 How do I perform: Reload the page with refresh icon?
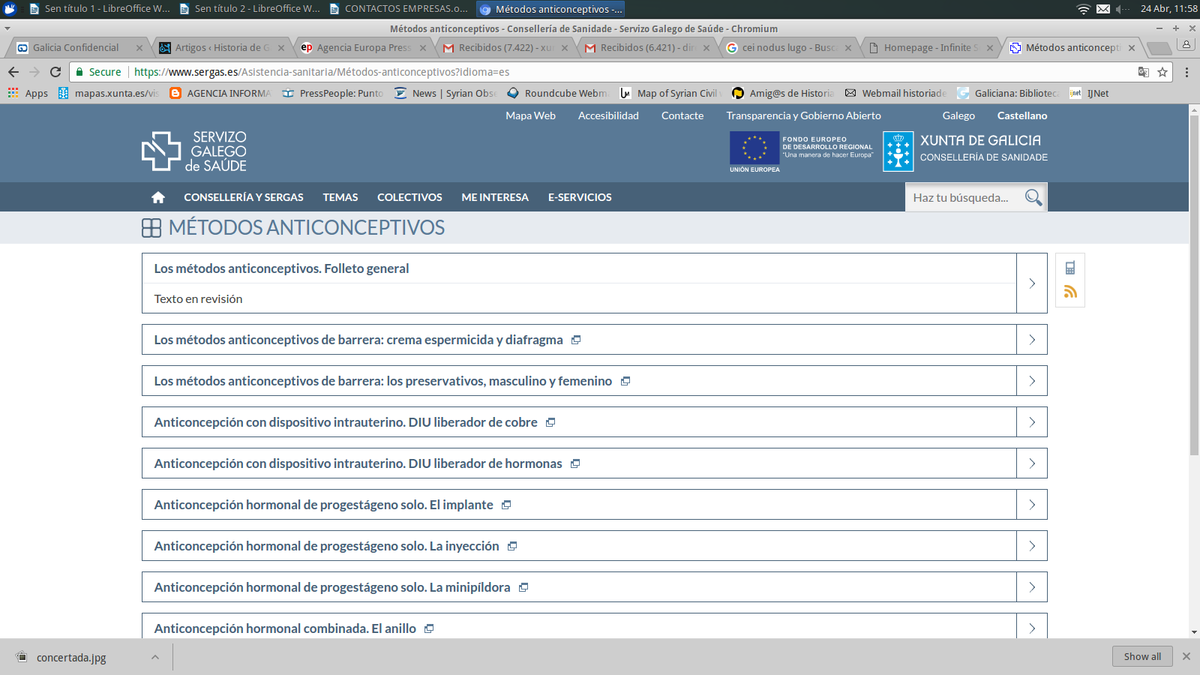[x=55, y=72]
